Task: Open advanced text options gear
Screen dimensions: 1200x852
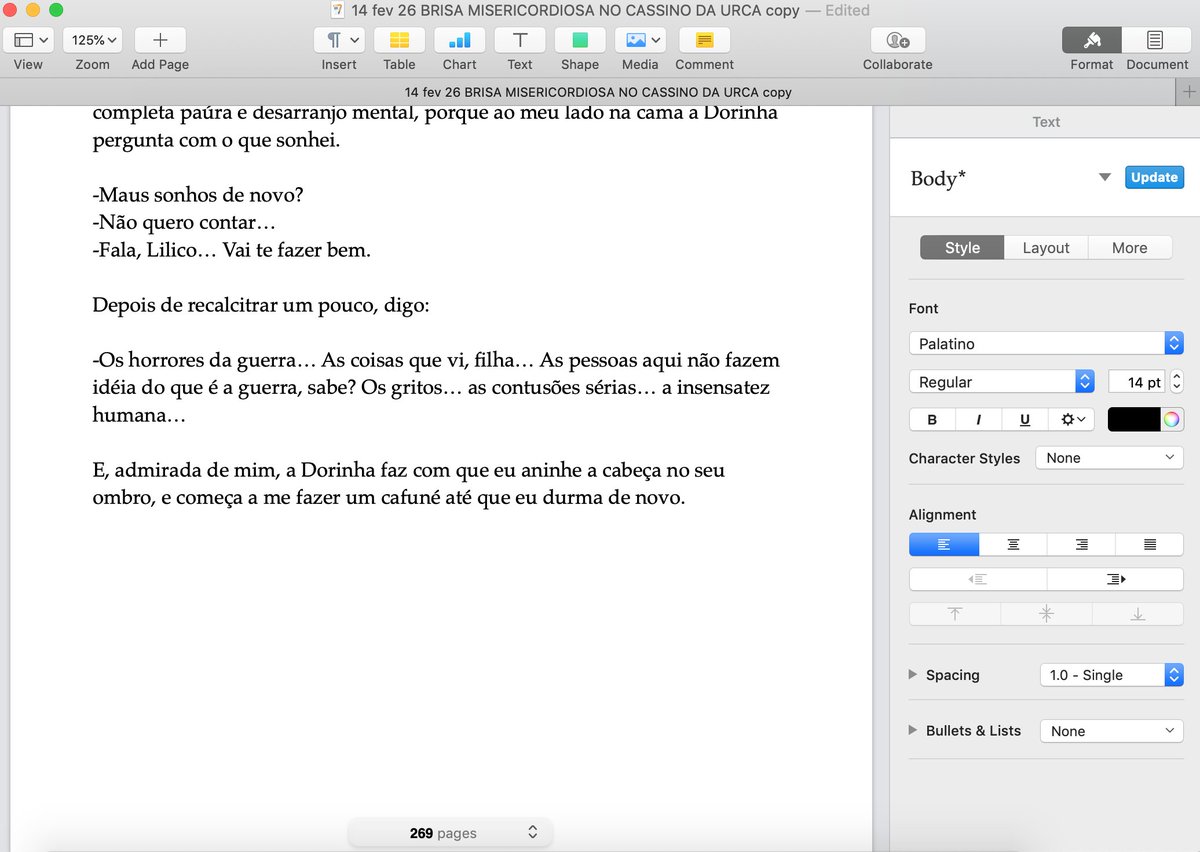Action: [1073, 420]
